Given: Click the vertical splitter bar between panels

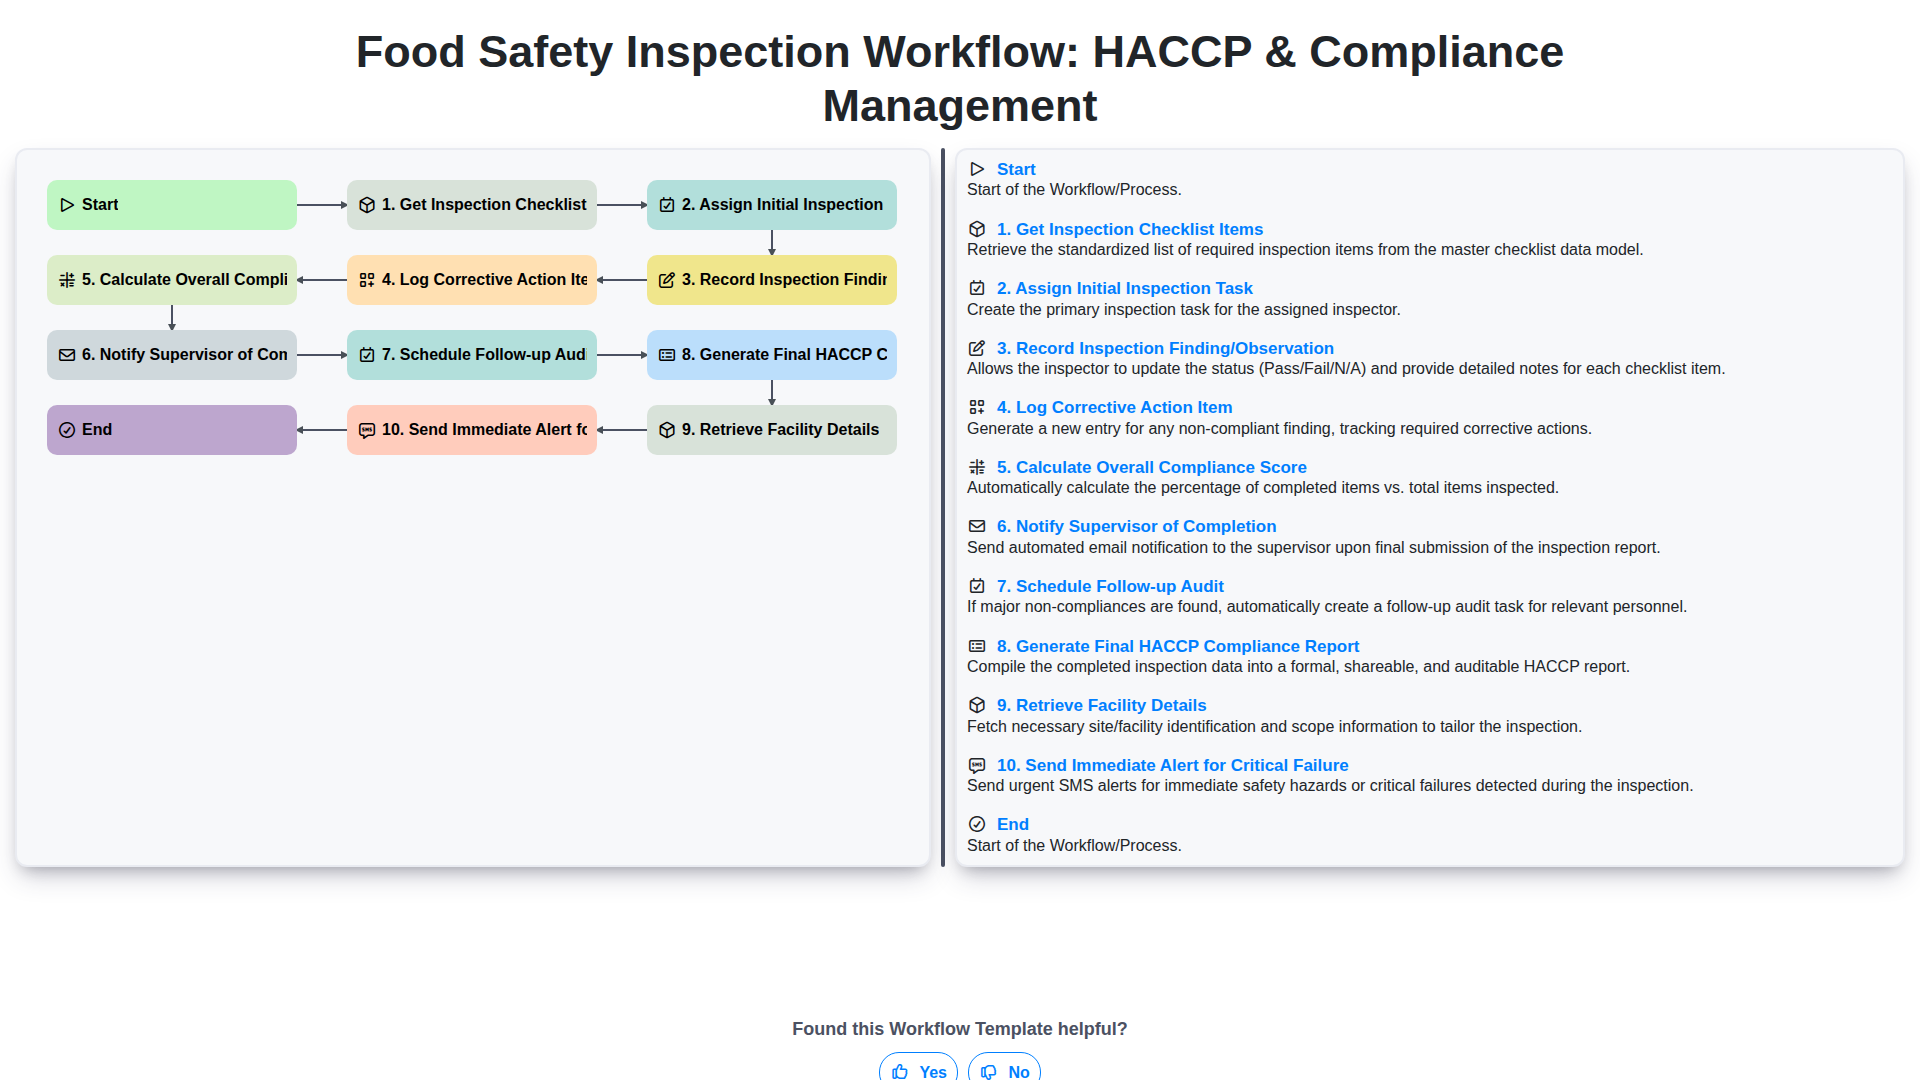Looking at the screenshot, I should tap(943, 508).
